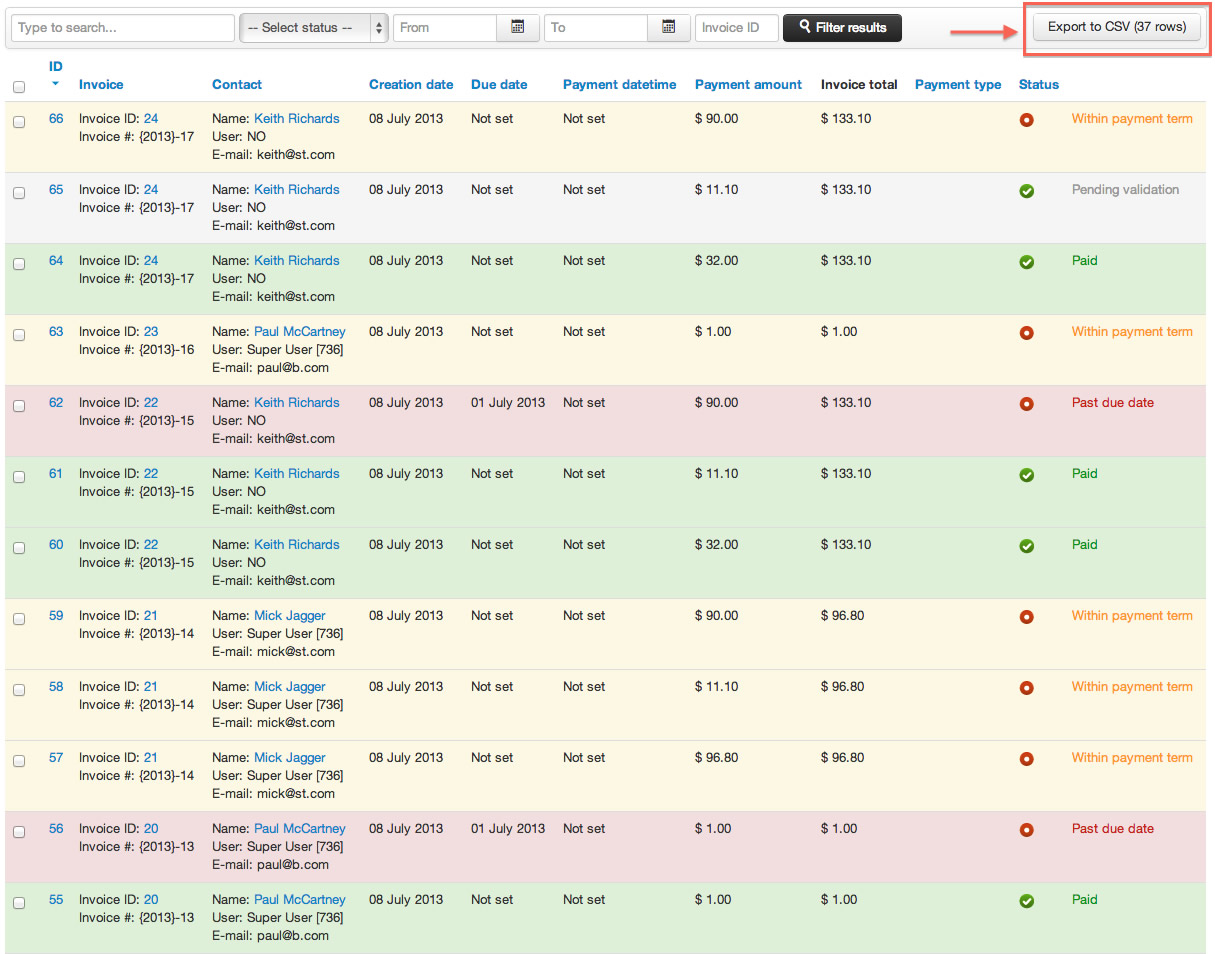1215x954 pixels.
Task: Sort by the Status column header
Action: [1038, 85]
